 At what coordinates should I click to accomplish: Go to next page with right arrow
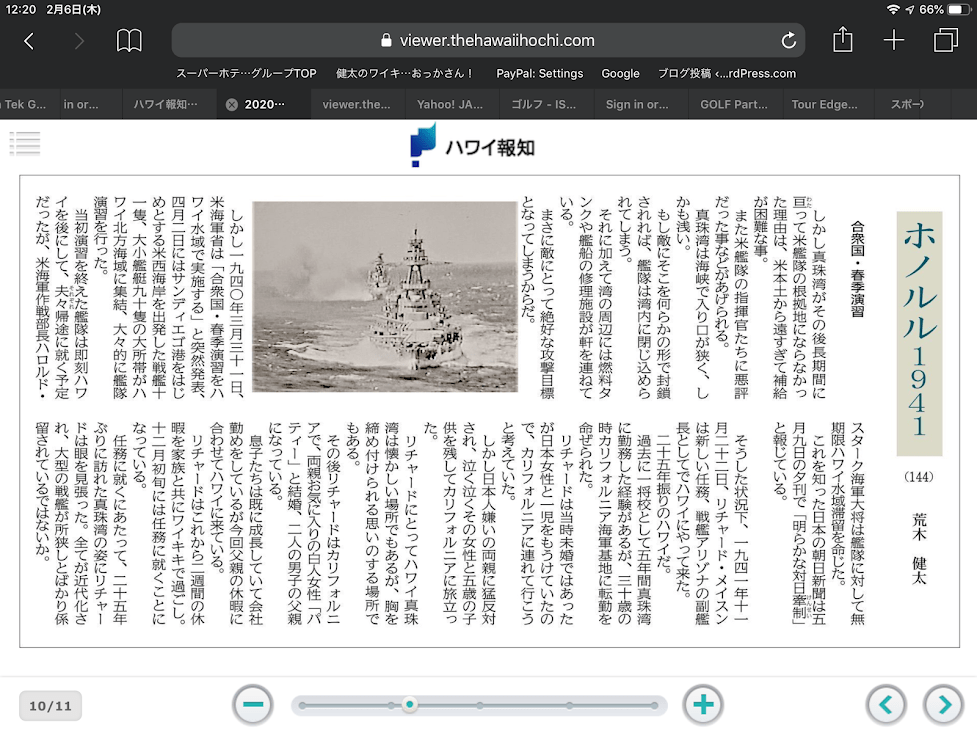point(944,705)
